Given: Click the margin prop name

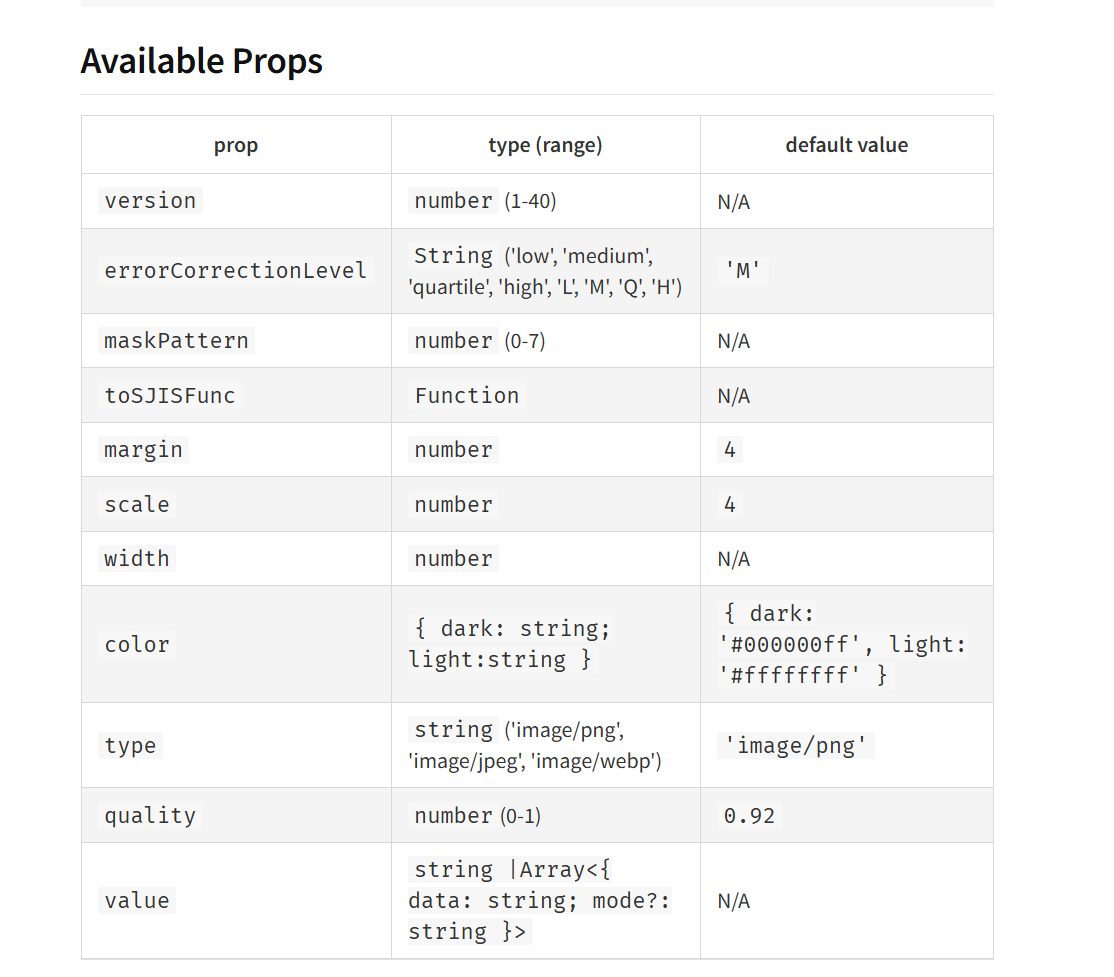Looking at the screenshot, I should [x=143, y=450].
